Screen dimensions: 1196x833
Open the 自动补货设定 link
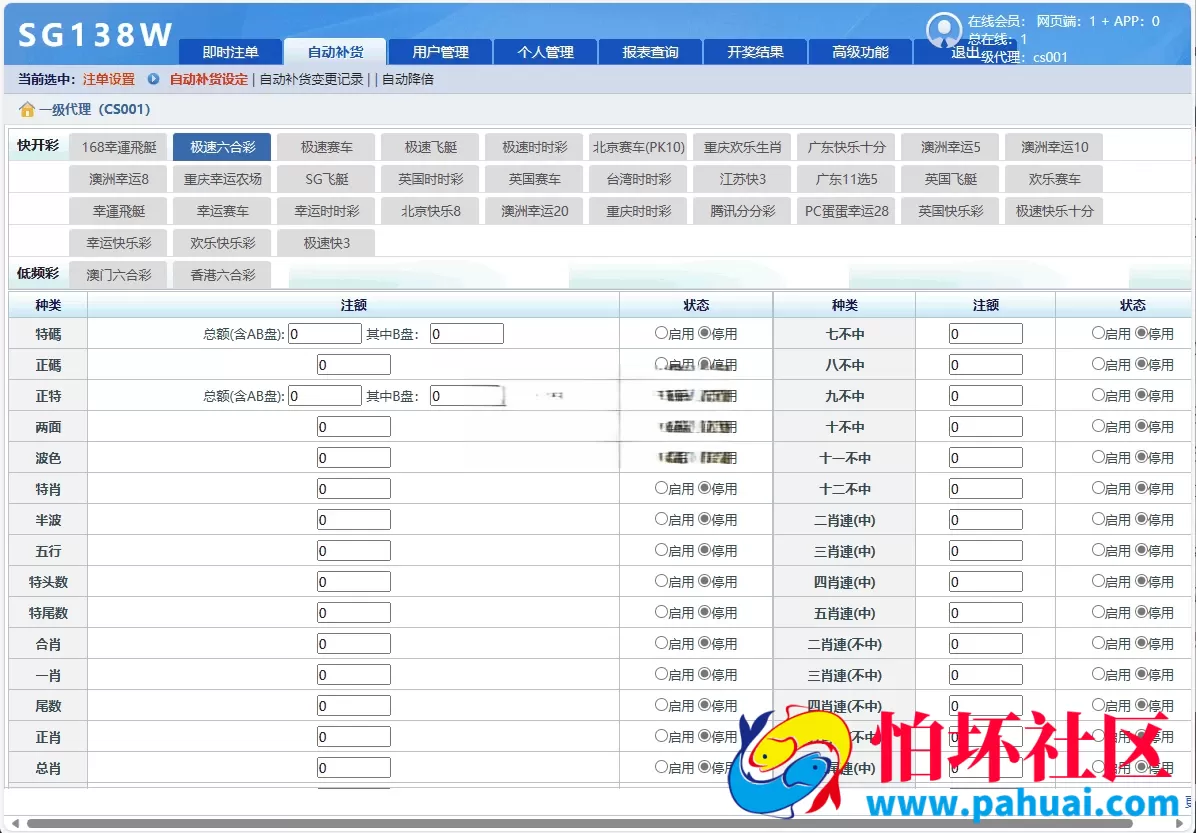(209, 79)
